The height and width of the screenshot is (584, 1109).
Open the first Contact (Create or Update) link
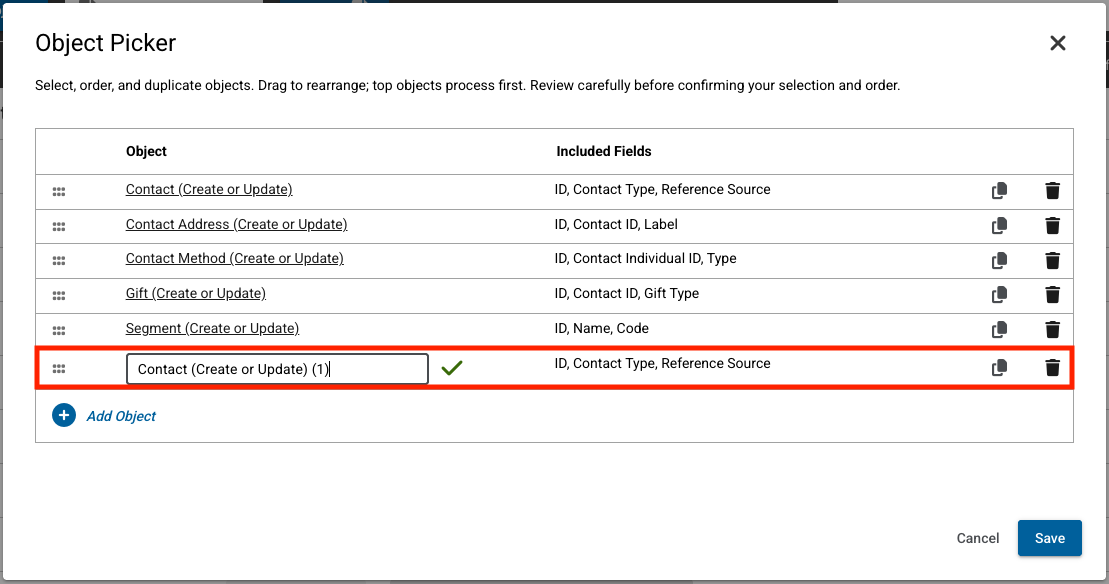pyautogui.click(x=209, y=189)
